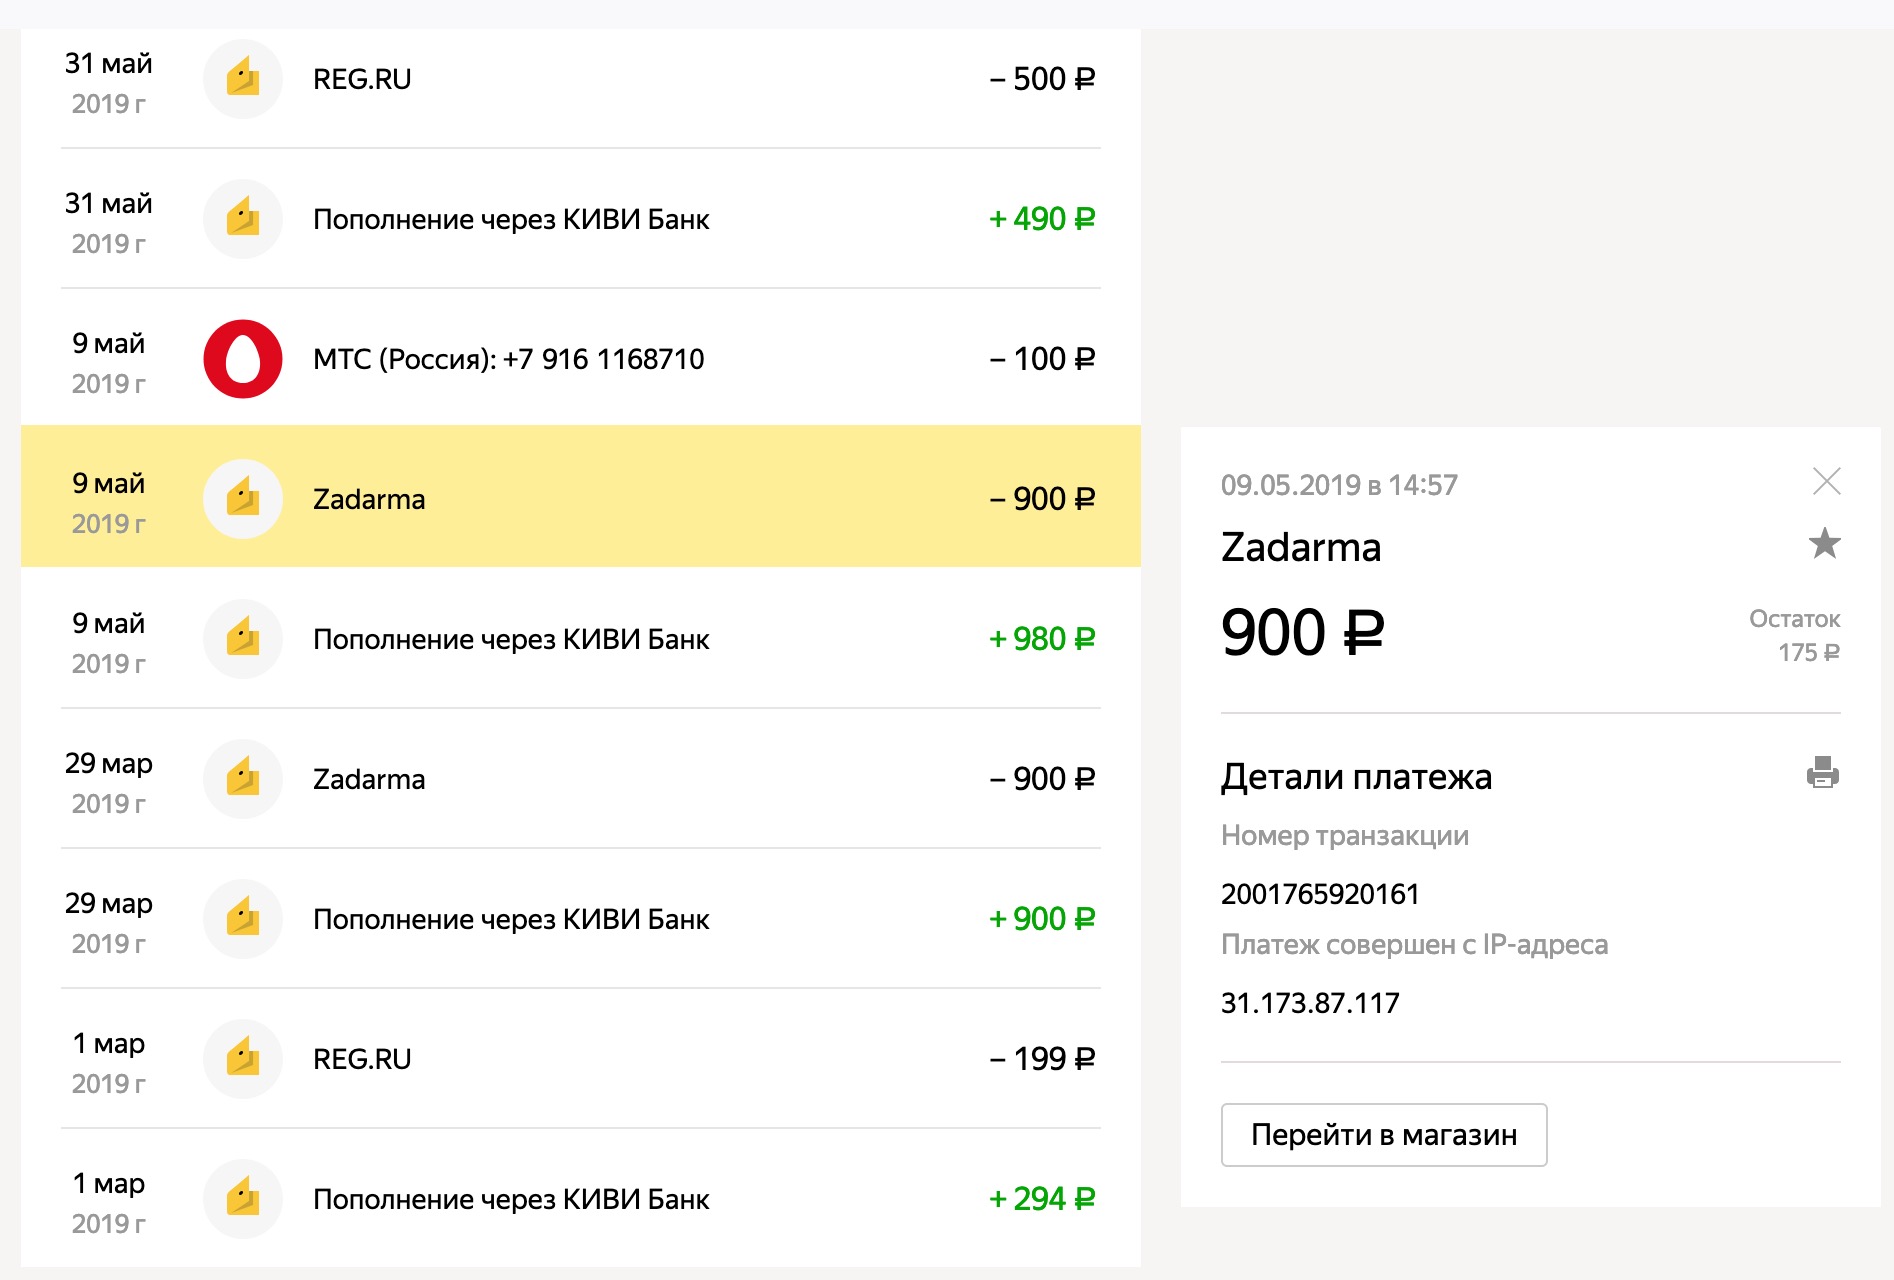Open МТС (Россия): +7 916 1168710 payment
1894x1280 pixels.
581,359
